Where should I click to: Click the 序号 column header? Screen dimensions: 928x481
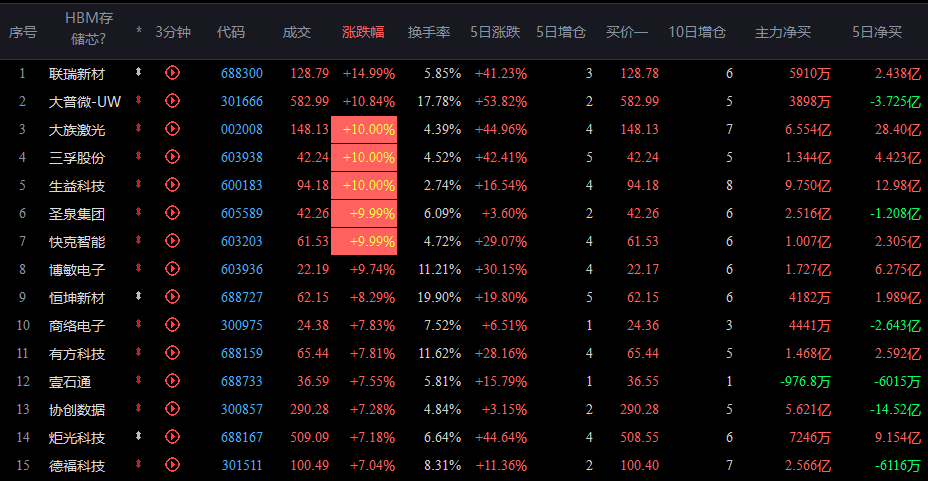click(x=22, y=32)
